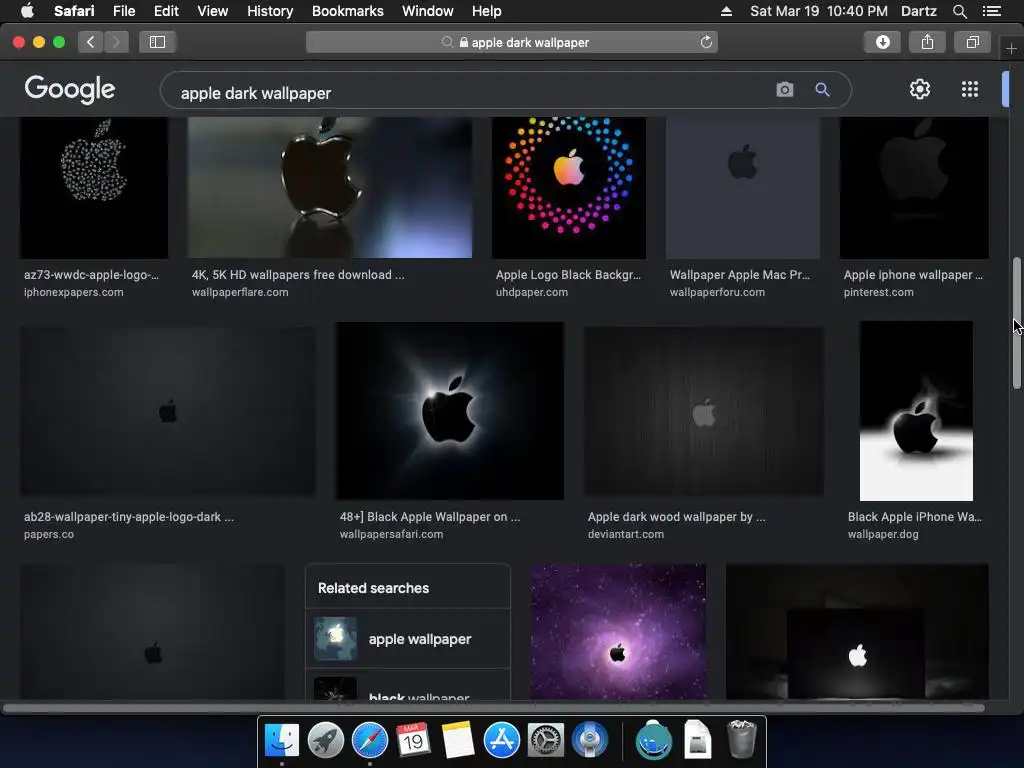
Task: Visit wallpaper.dog source link
Action: coord(883,534)
